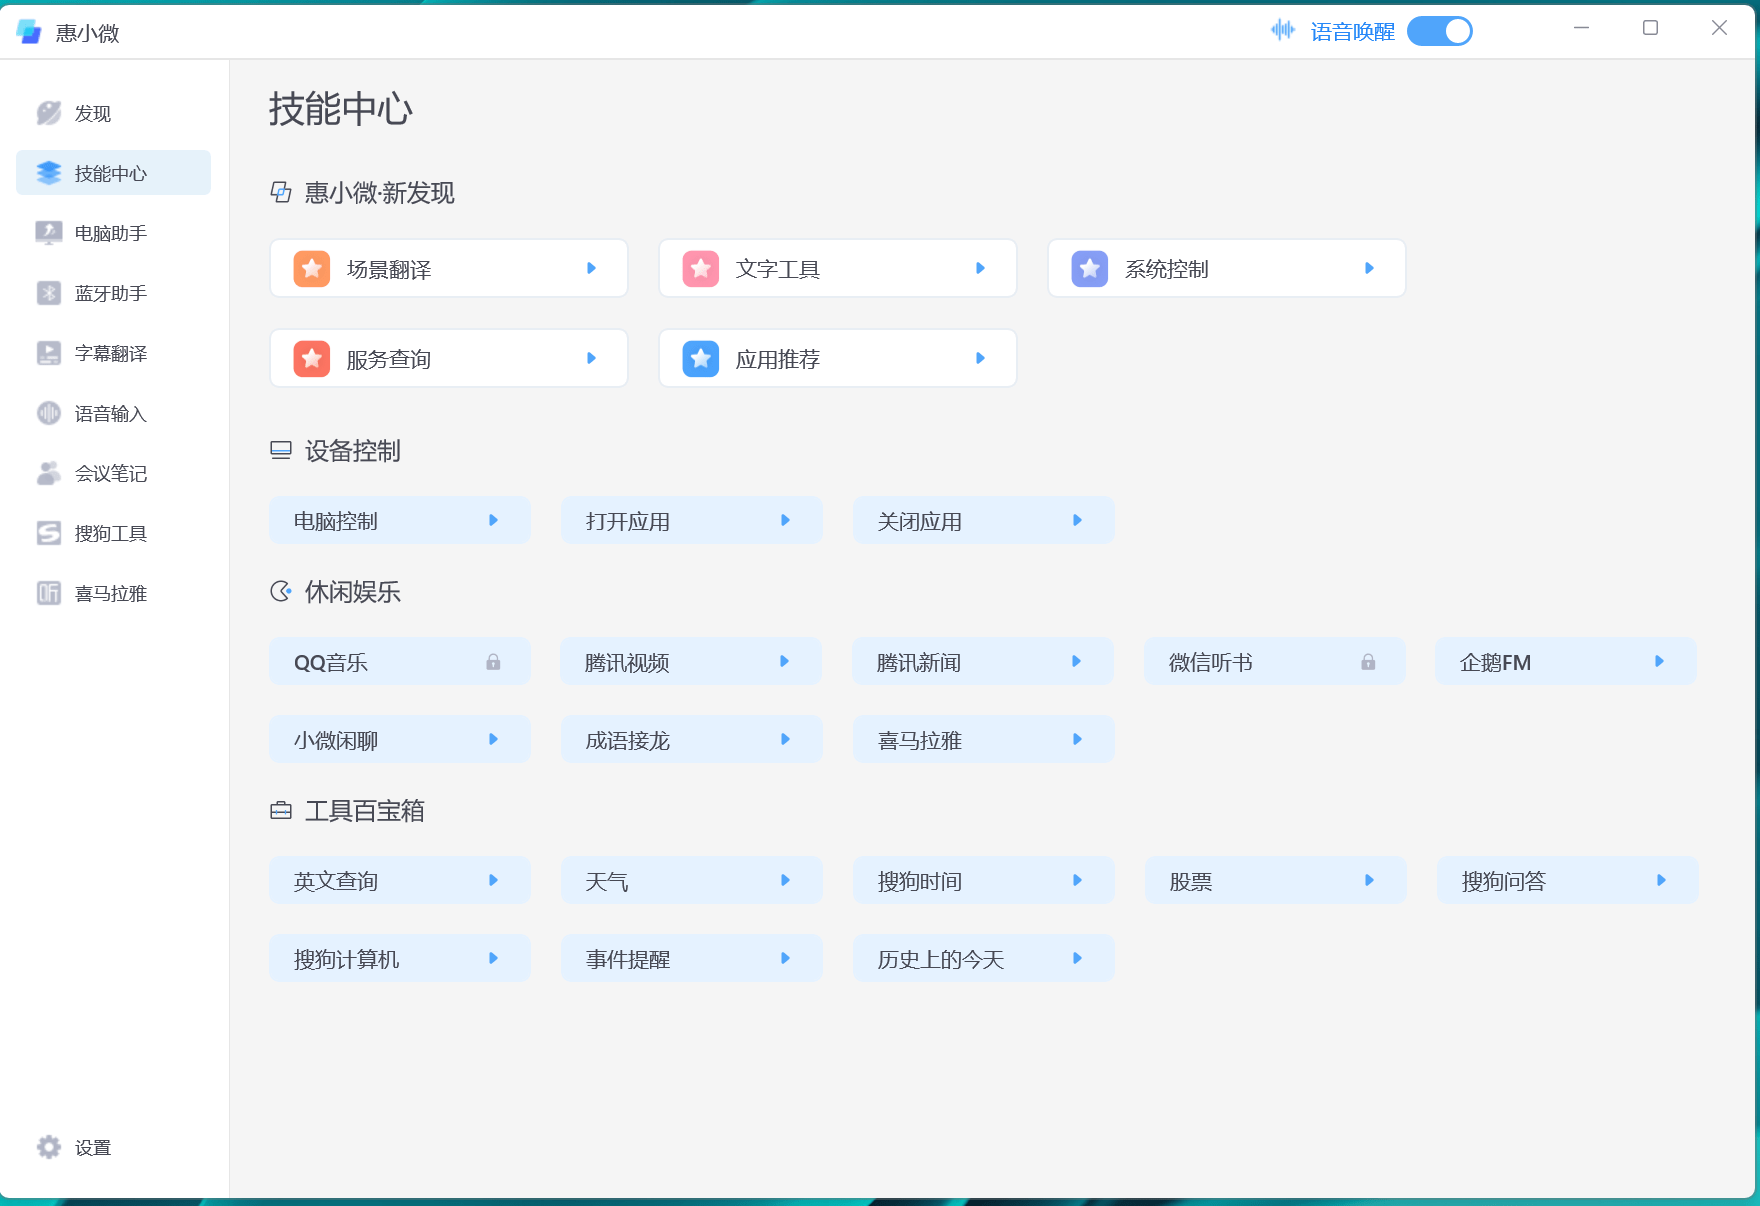Click the 设置 gear icon
This screenshot has height=1206, width=1760.
click(x=48, y=1147)
